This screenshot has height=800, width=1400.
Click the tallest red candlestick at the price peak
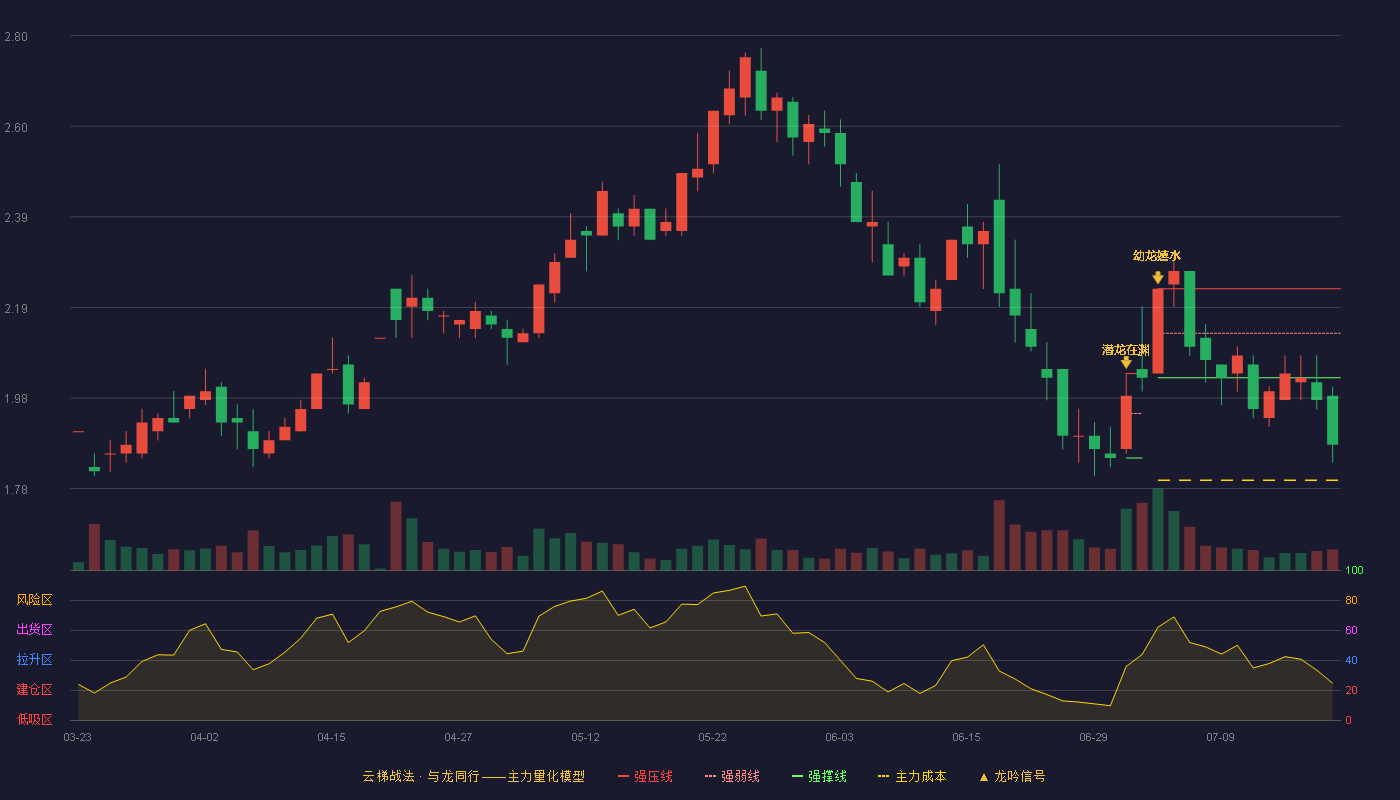[x=745, y=77]
